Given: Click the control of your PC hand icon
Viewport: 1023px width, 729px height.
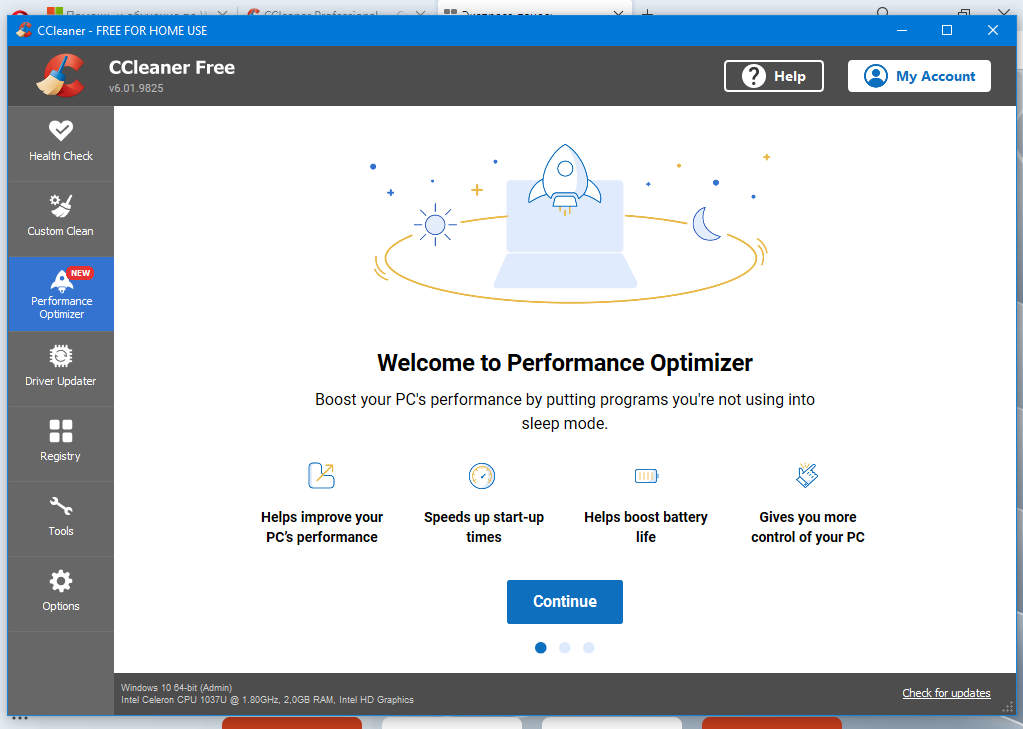Looking at the screenshot, I should pyautogui.click(x=807, y=474).
